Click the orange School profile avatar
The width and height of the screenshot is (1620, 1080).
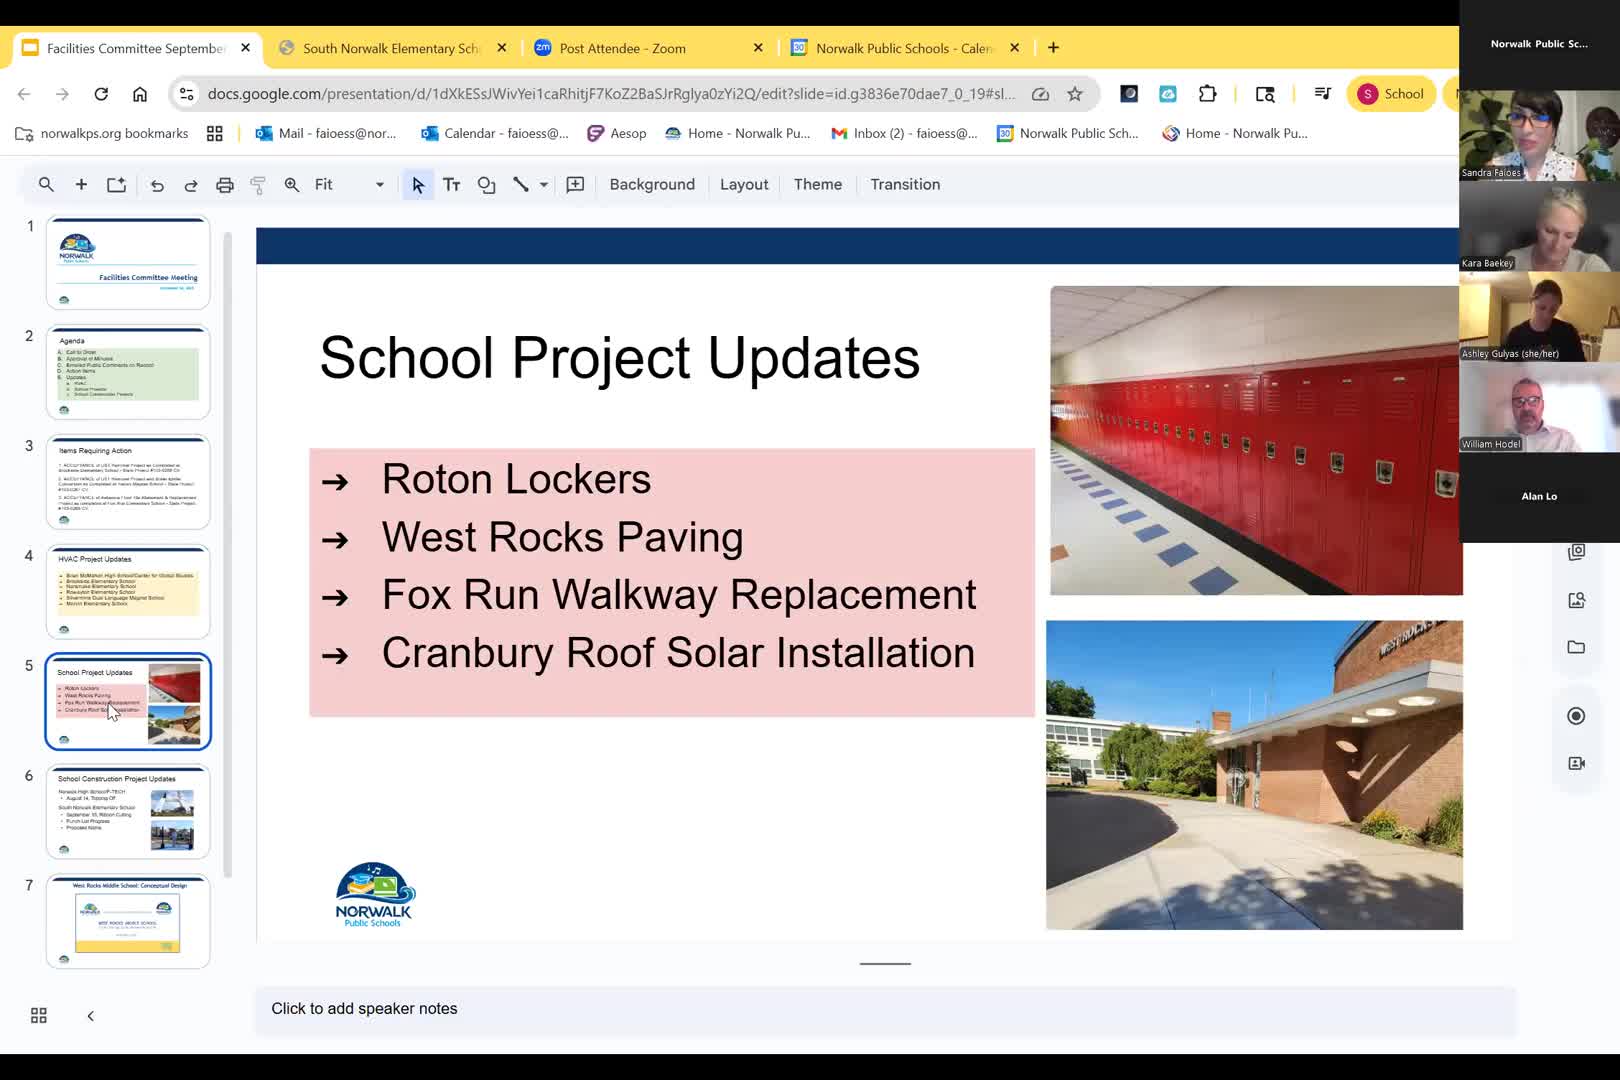pyautogui.click(x=1366, y=93)
